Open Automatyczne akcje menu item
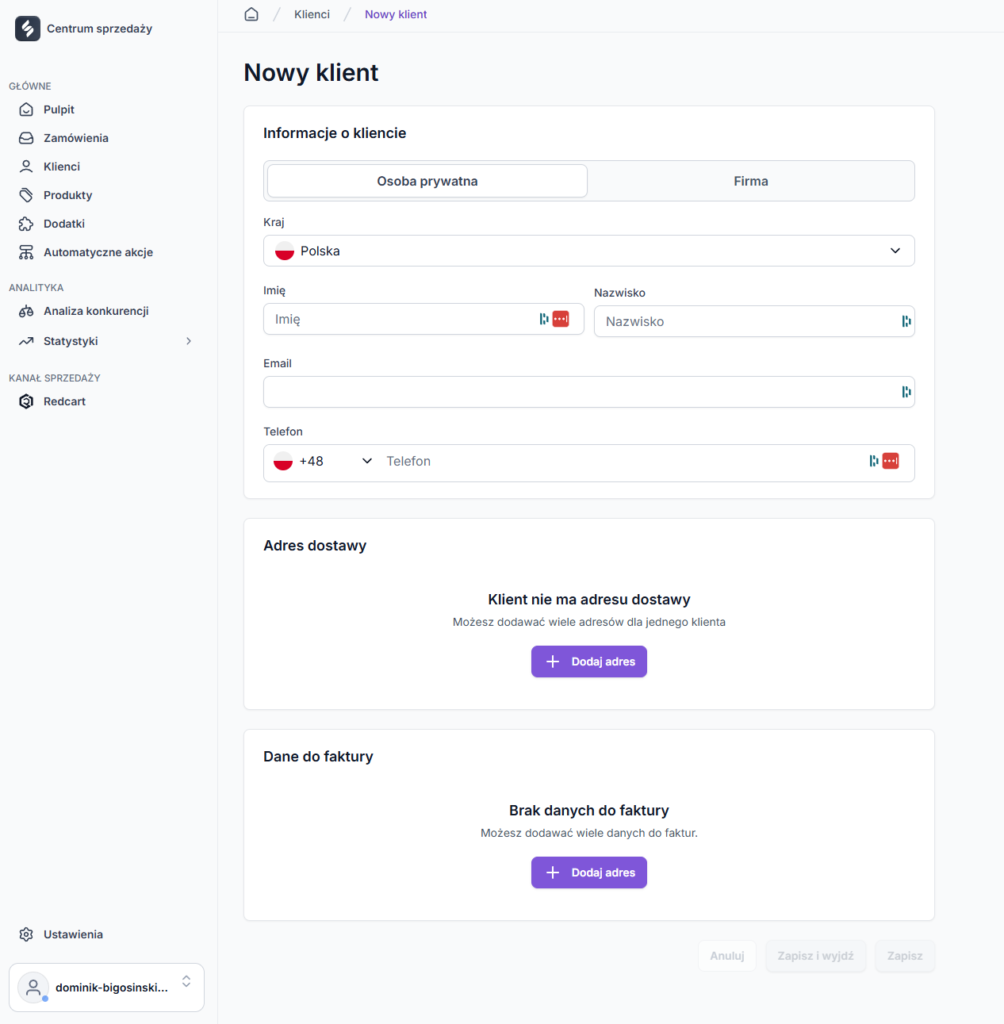 (x=98, y=252)
